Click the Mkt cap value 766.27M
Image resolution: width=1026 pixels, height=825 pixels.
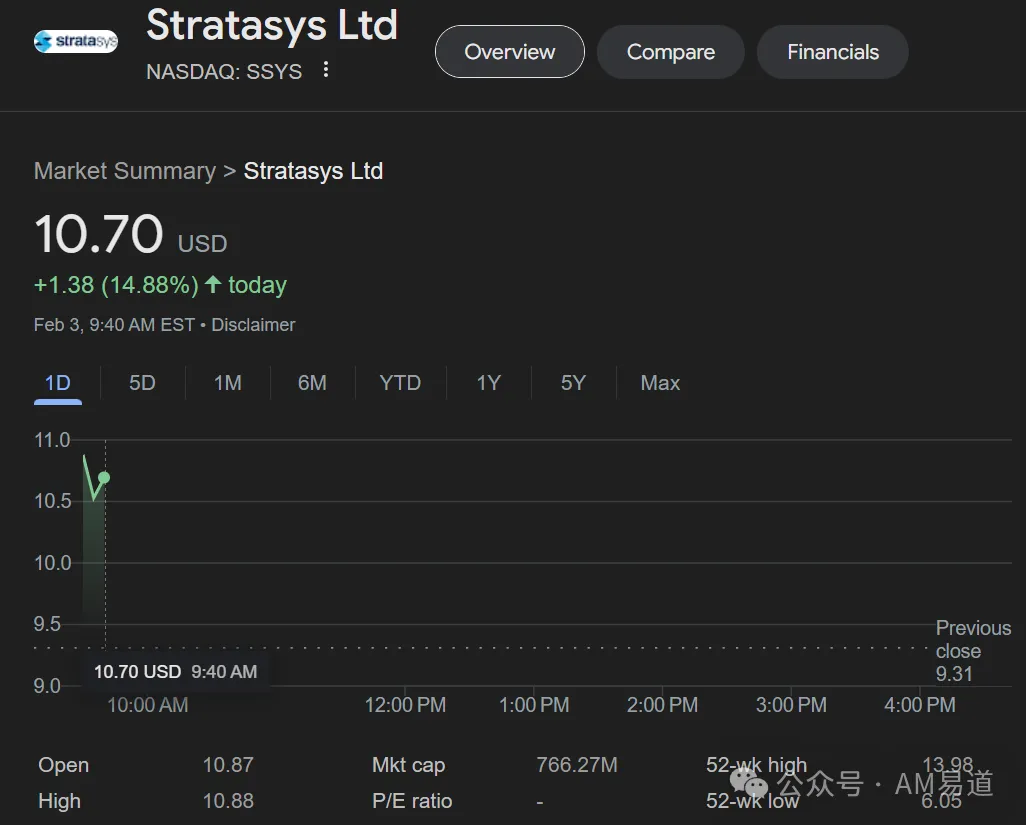576,765
